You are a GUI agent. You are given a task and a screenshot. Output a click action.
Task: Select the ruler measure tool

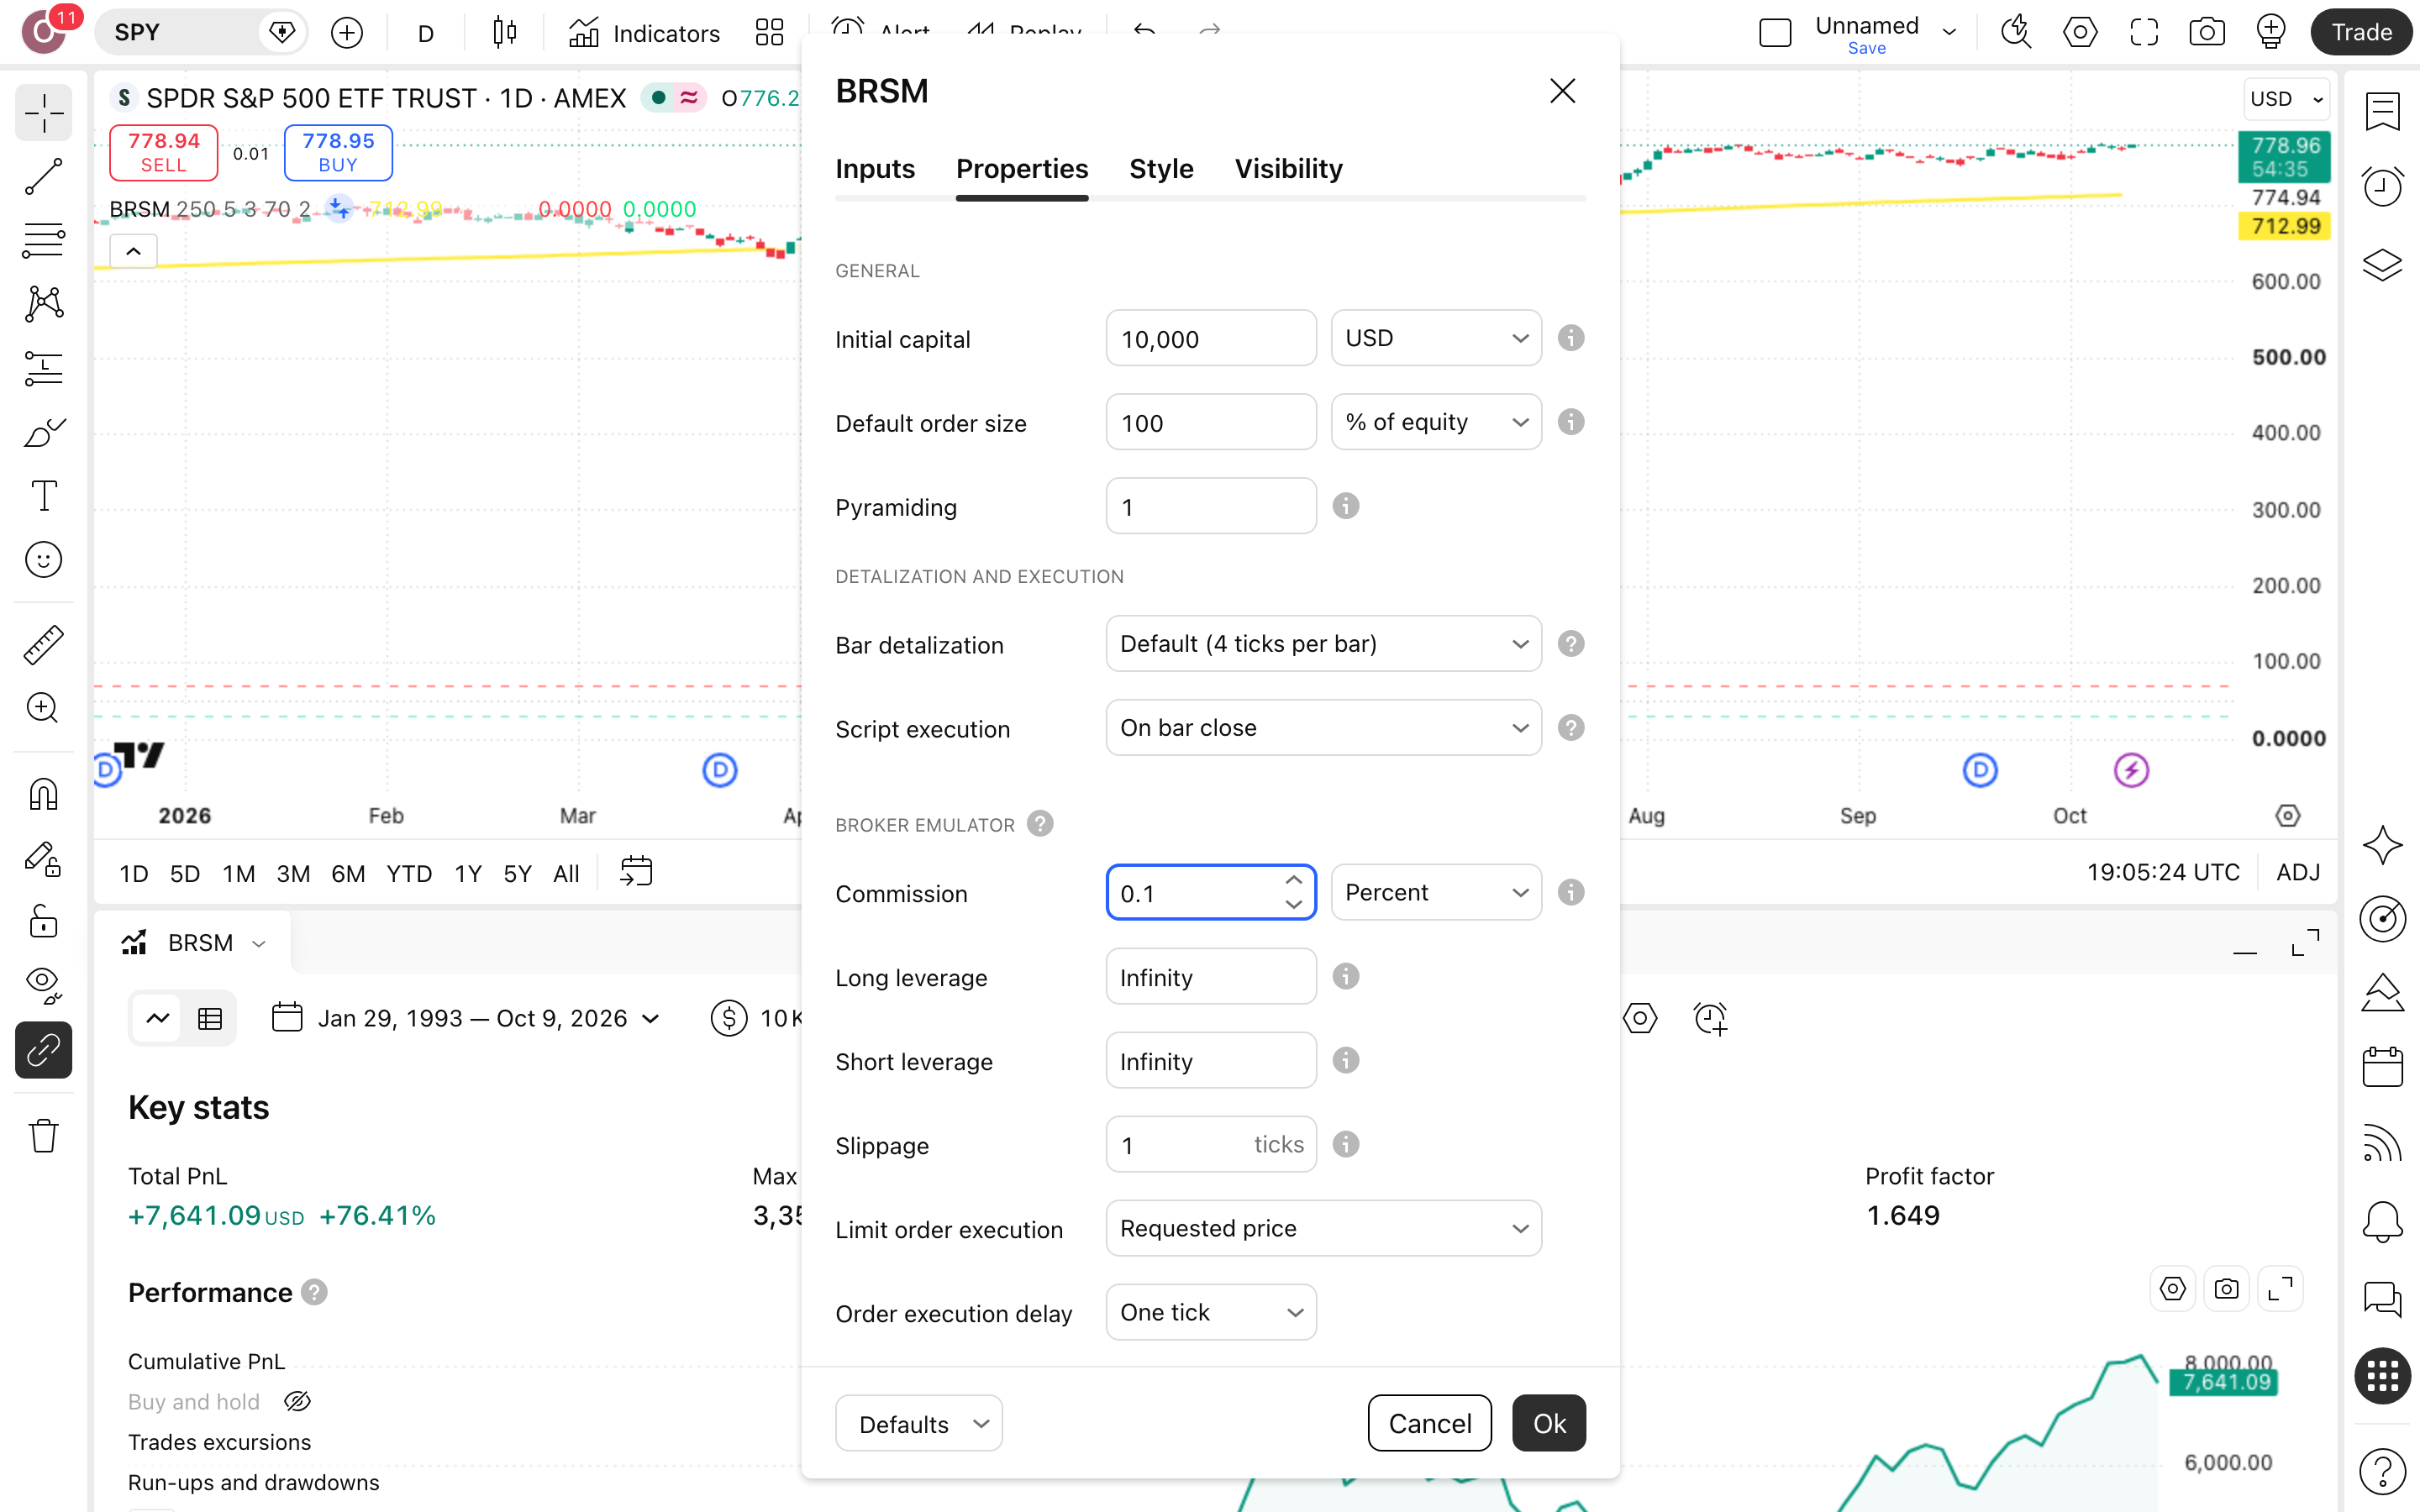(43, 645)
